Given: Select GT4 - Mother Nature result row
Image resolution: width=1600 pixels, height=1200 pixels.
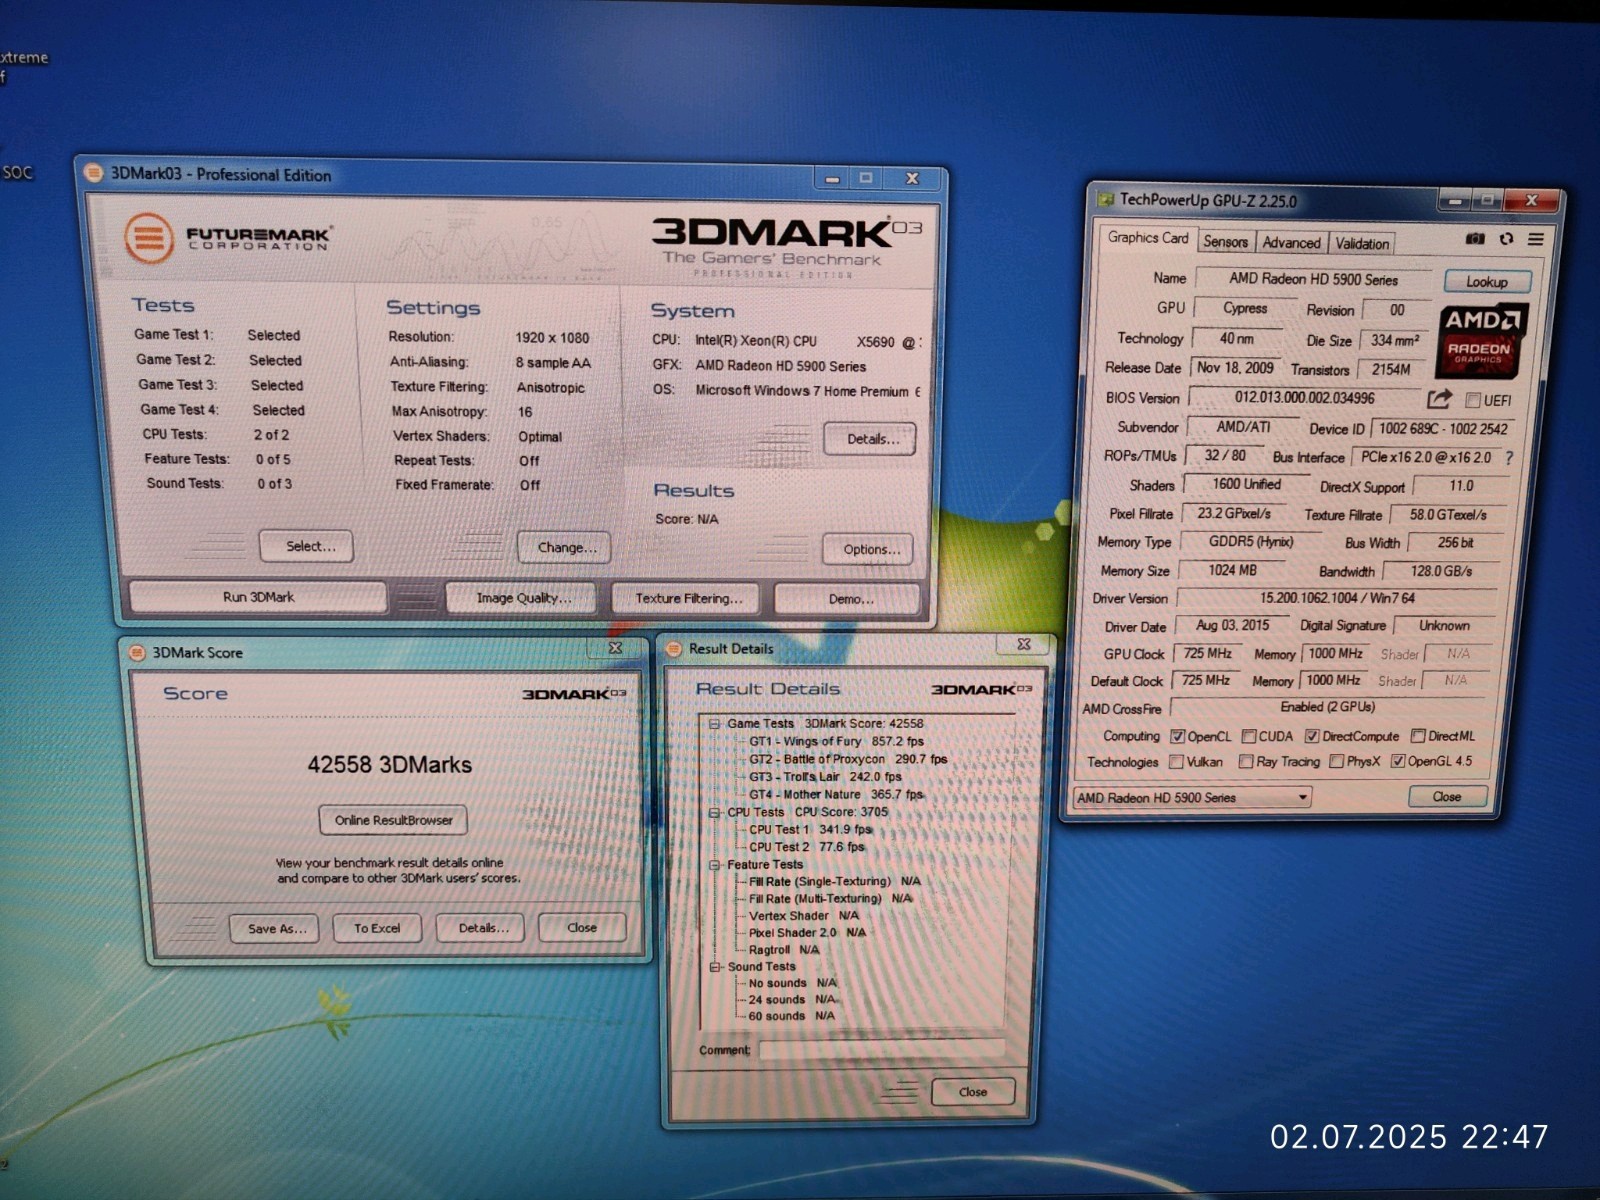Looking at the screenshot, I should pos(836,795).
